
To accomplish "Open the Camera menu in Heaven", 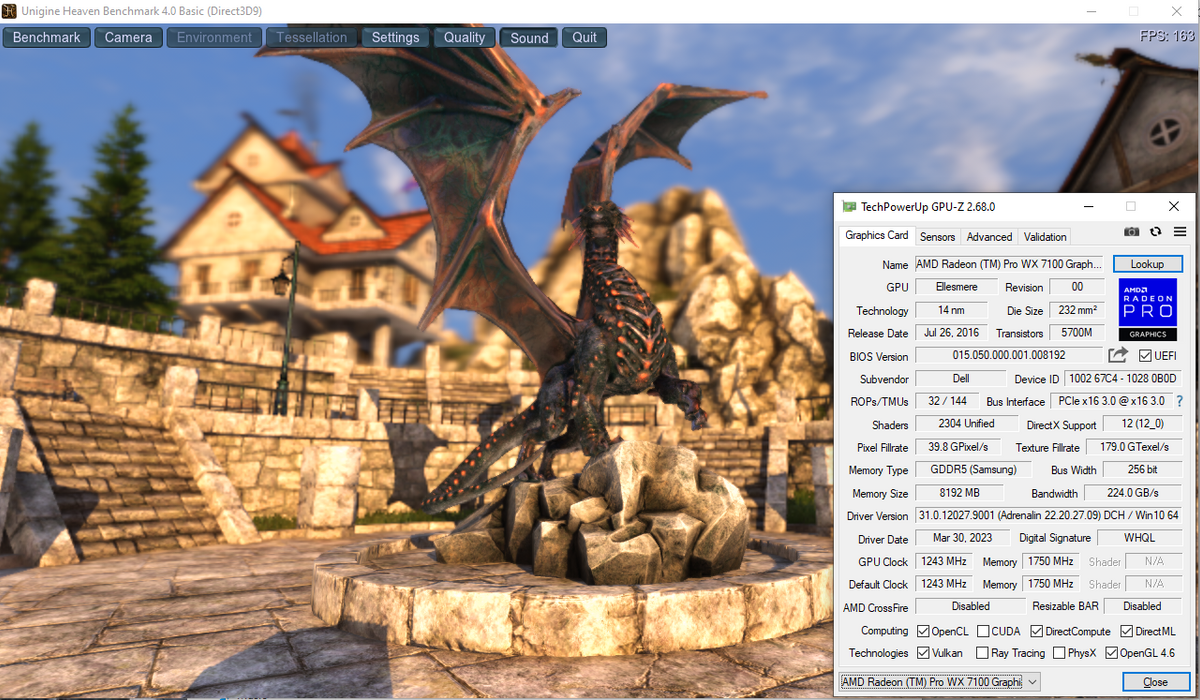I will coord(128,38).
